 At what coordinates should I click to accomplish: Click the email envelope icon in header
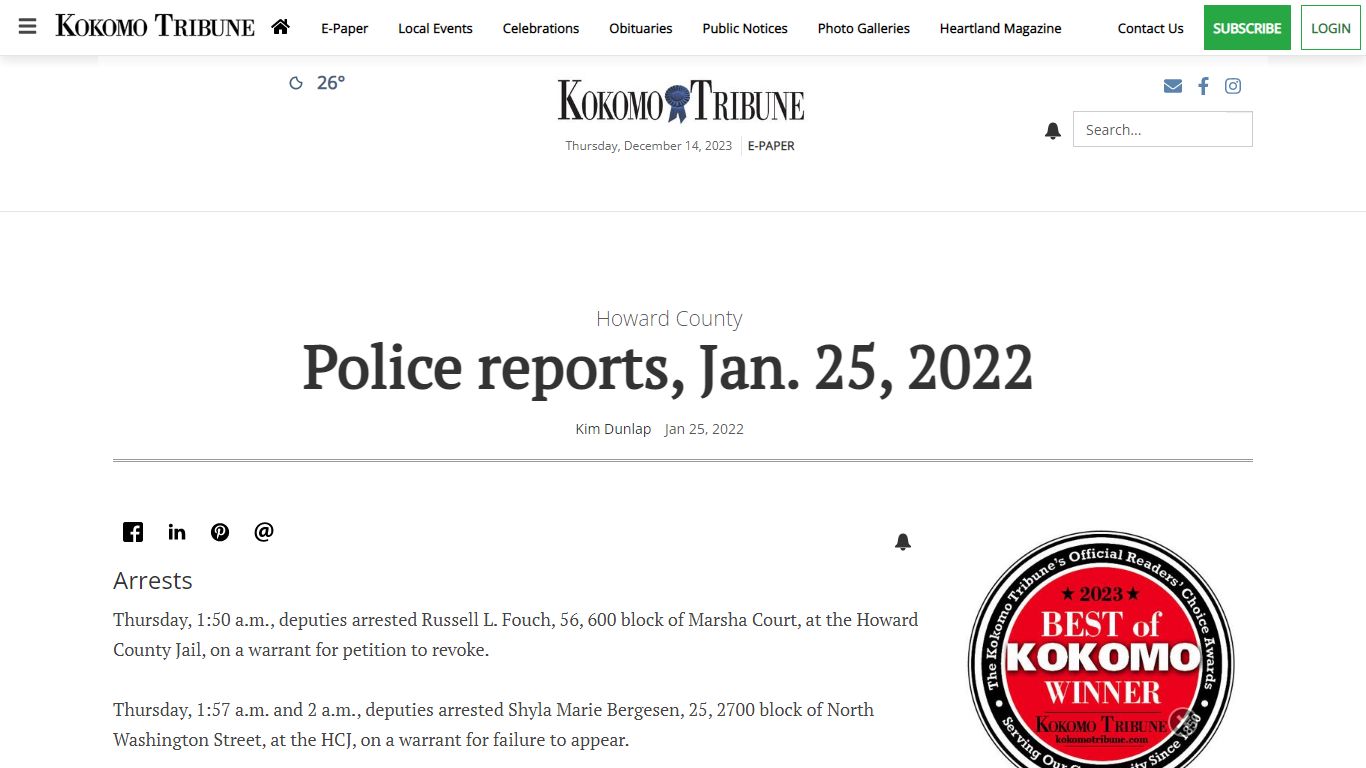1173,86
